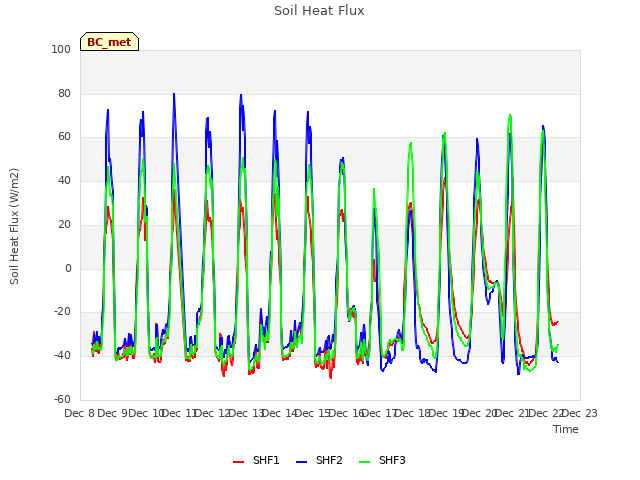Click the Soil Heat Flux (W/m2) axis title
This screenshot has width=640, height=480.
[x=14, y=226]
